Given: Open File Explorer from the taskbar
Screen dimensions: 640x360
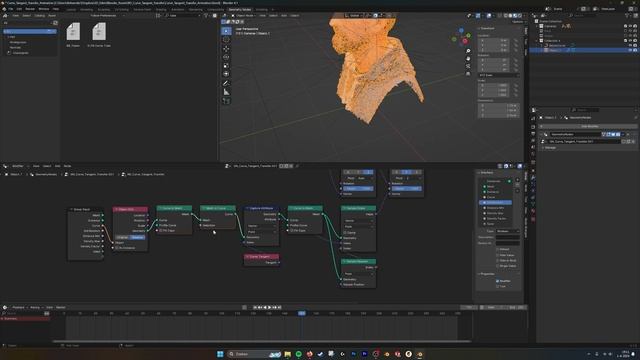Looking at the screenshot, I should (x=288, y=354).
